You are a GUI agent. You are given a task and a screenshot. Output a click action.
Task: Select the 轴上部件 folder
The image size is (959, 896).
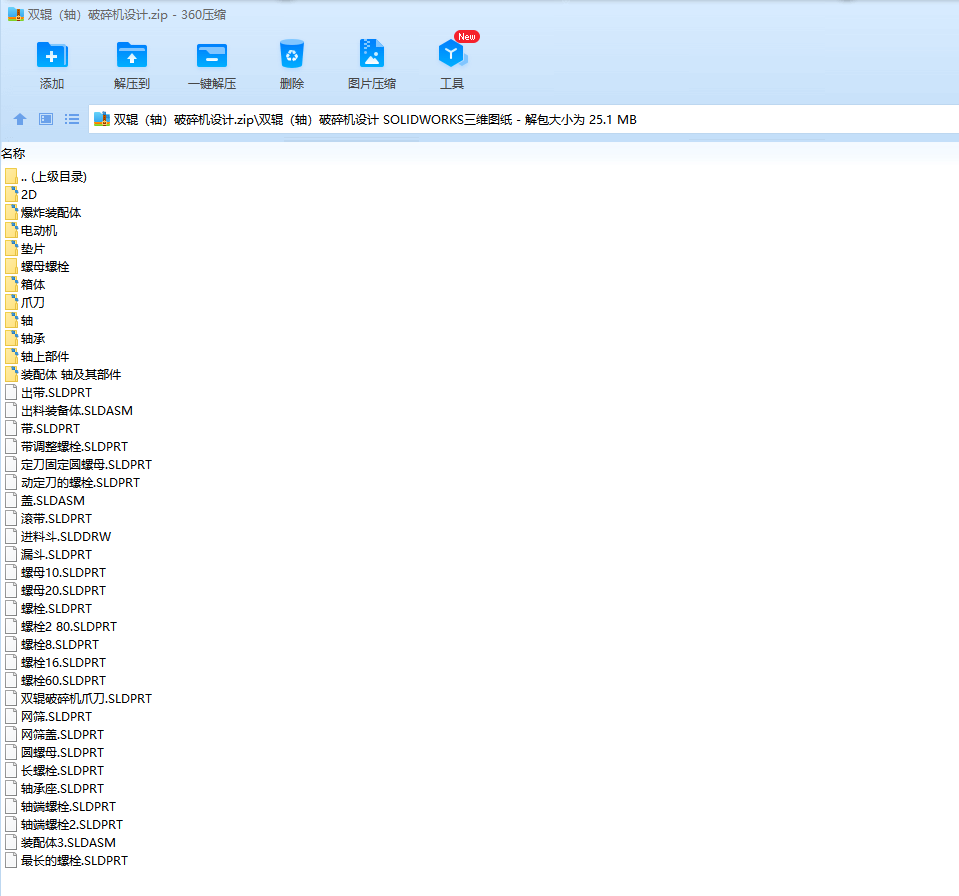click(x=37, y=357)
